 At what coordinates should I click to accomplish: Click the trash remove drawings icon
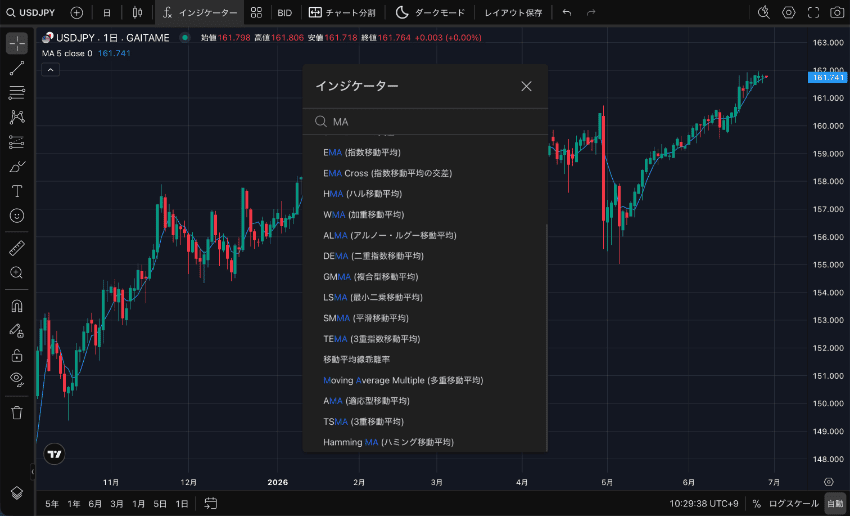point(17,413)
